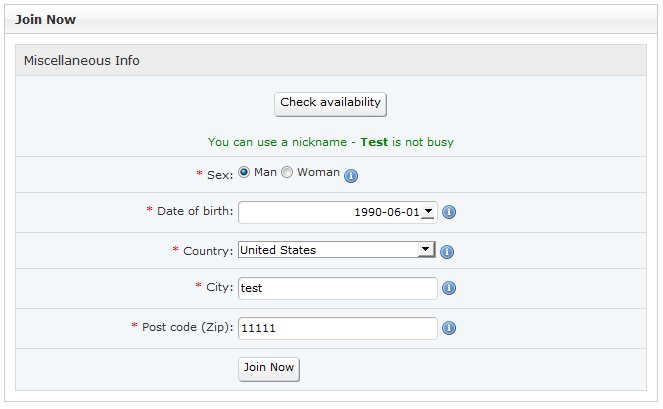Click the Post code (Zip) info icon
This screenshot has width=663, height=409.
pyautogui.click(x=449, y=328)
